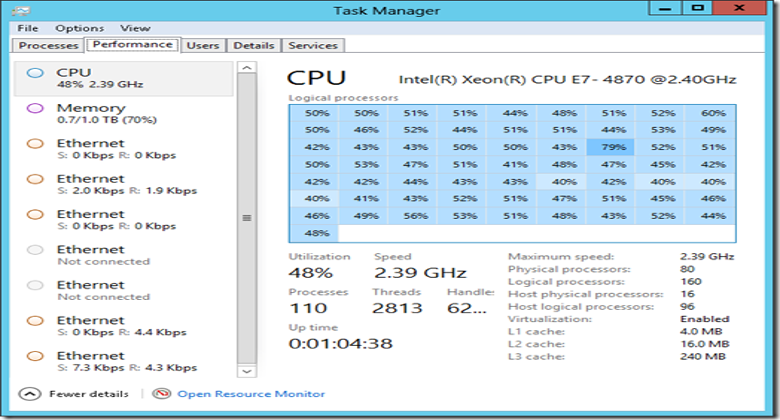Click the sidebar scroll down arrow
The image size is (780, 420).
(247, 371)
